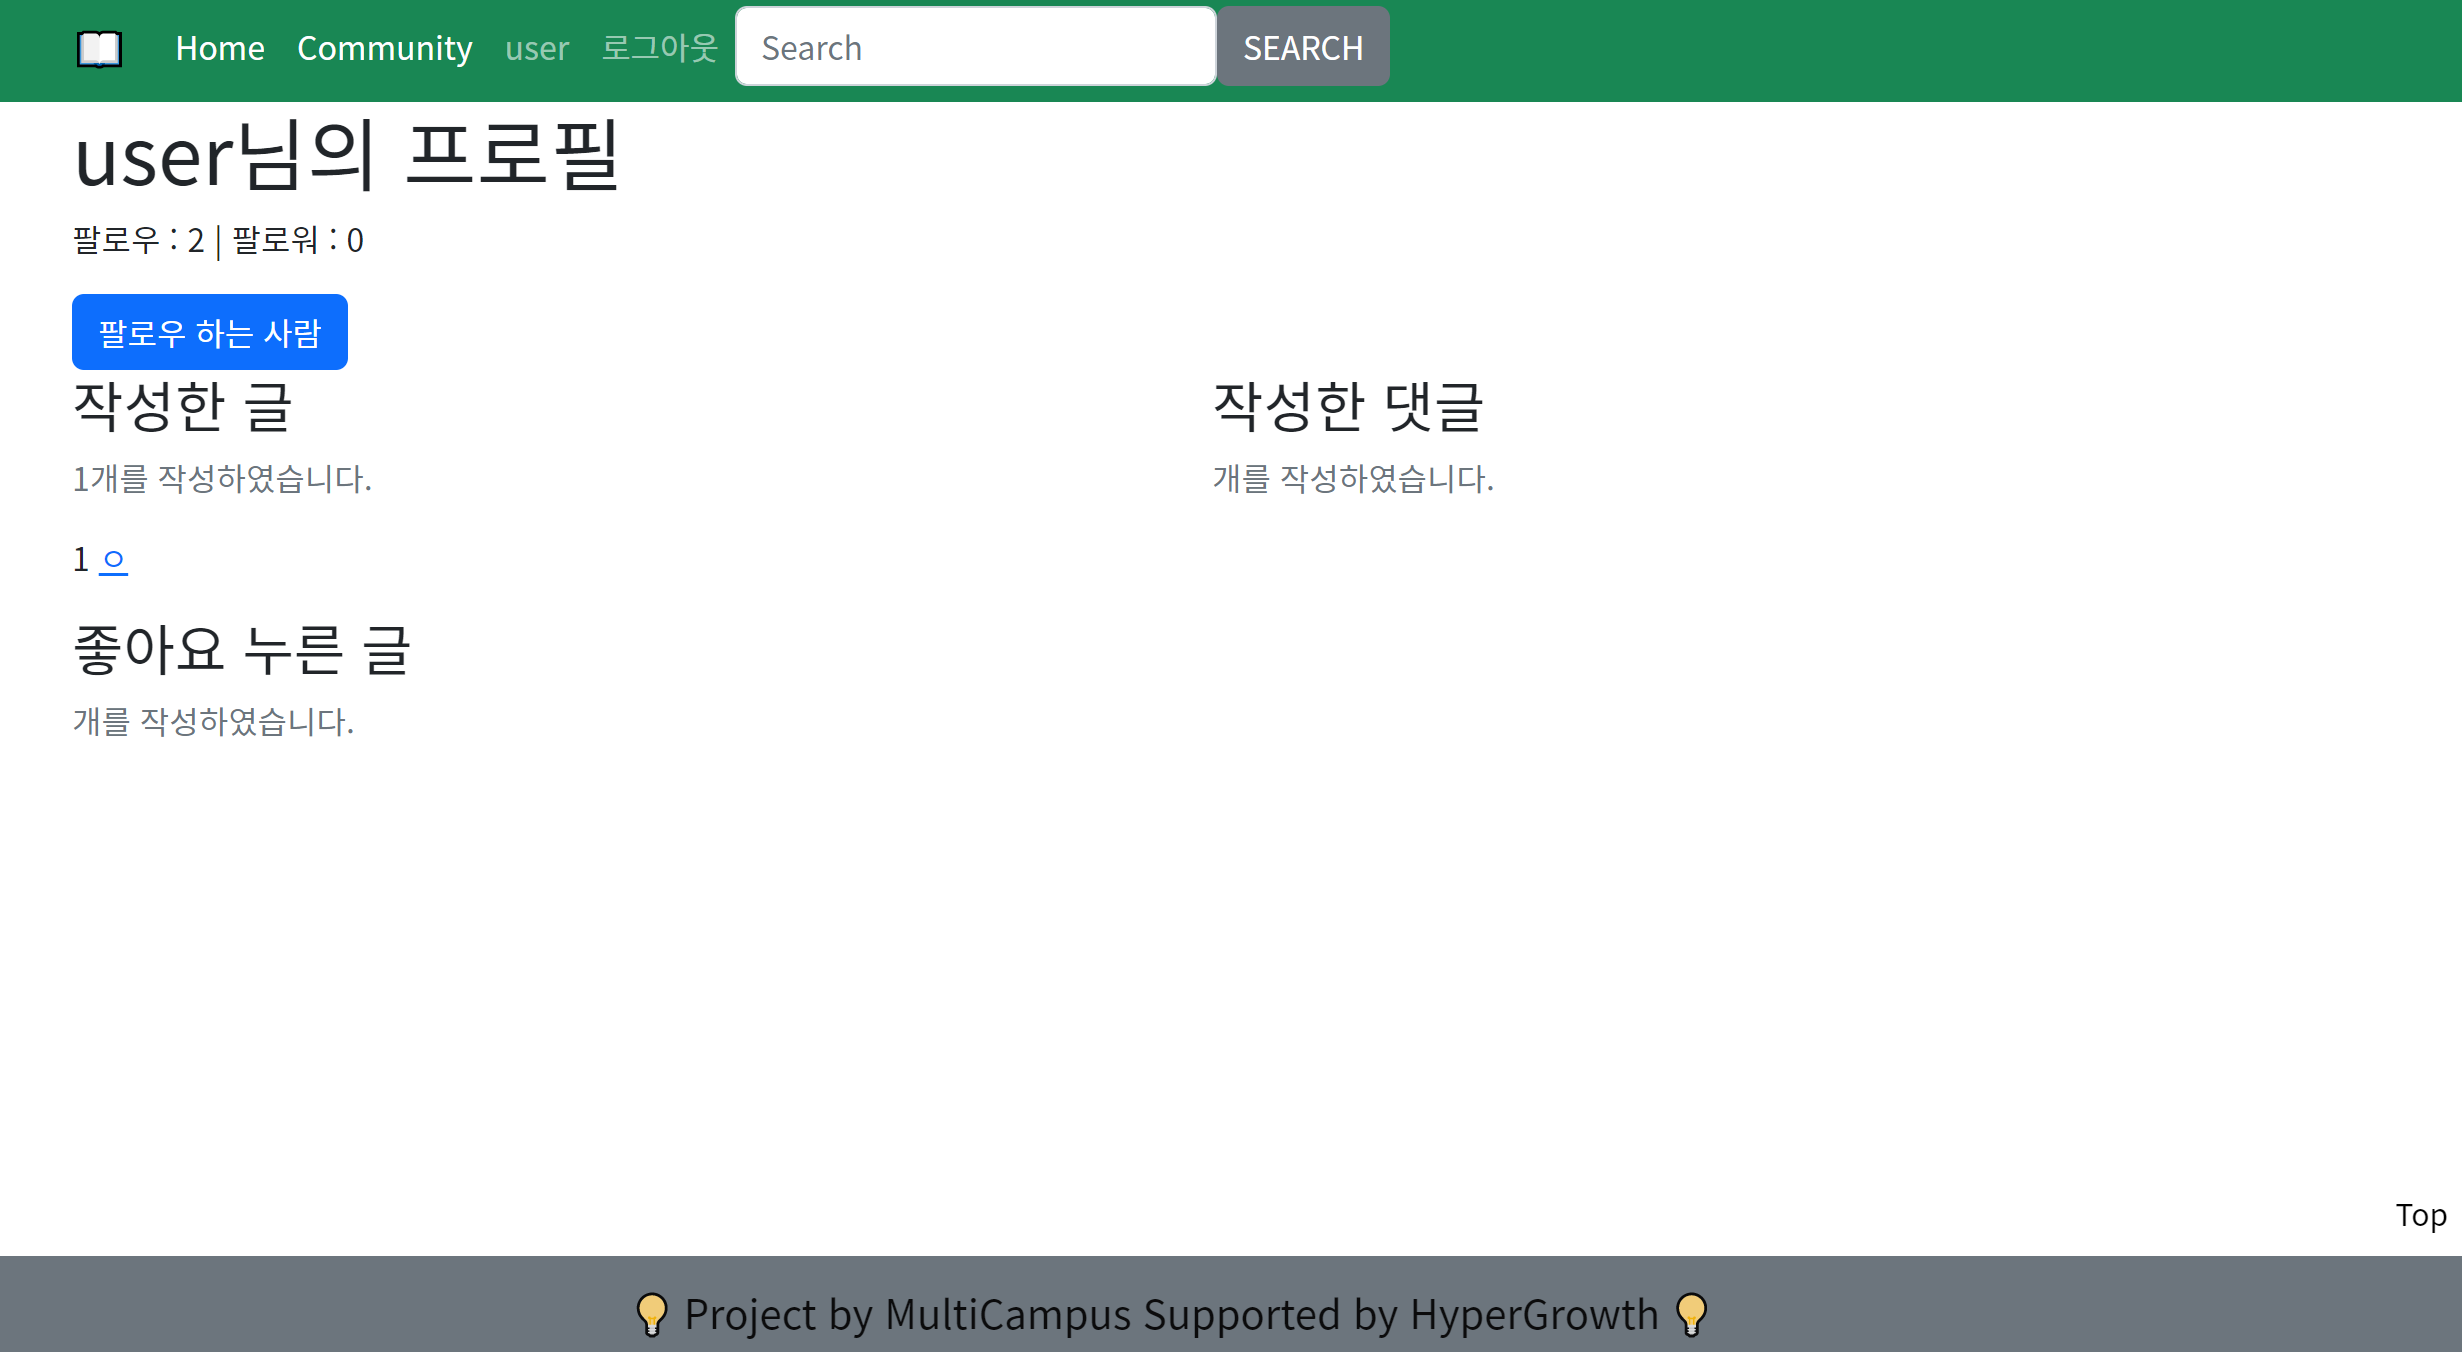
Task: Focus the Search input field
Action: click(975, 47)
